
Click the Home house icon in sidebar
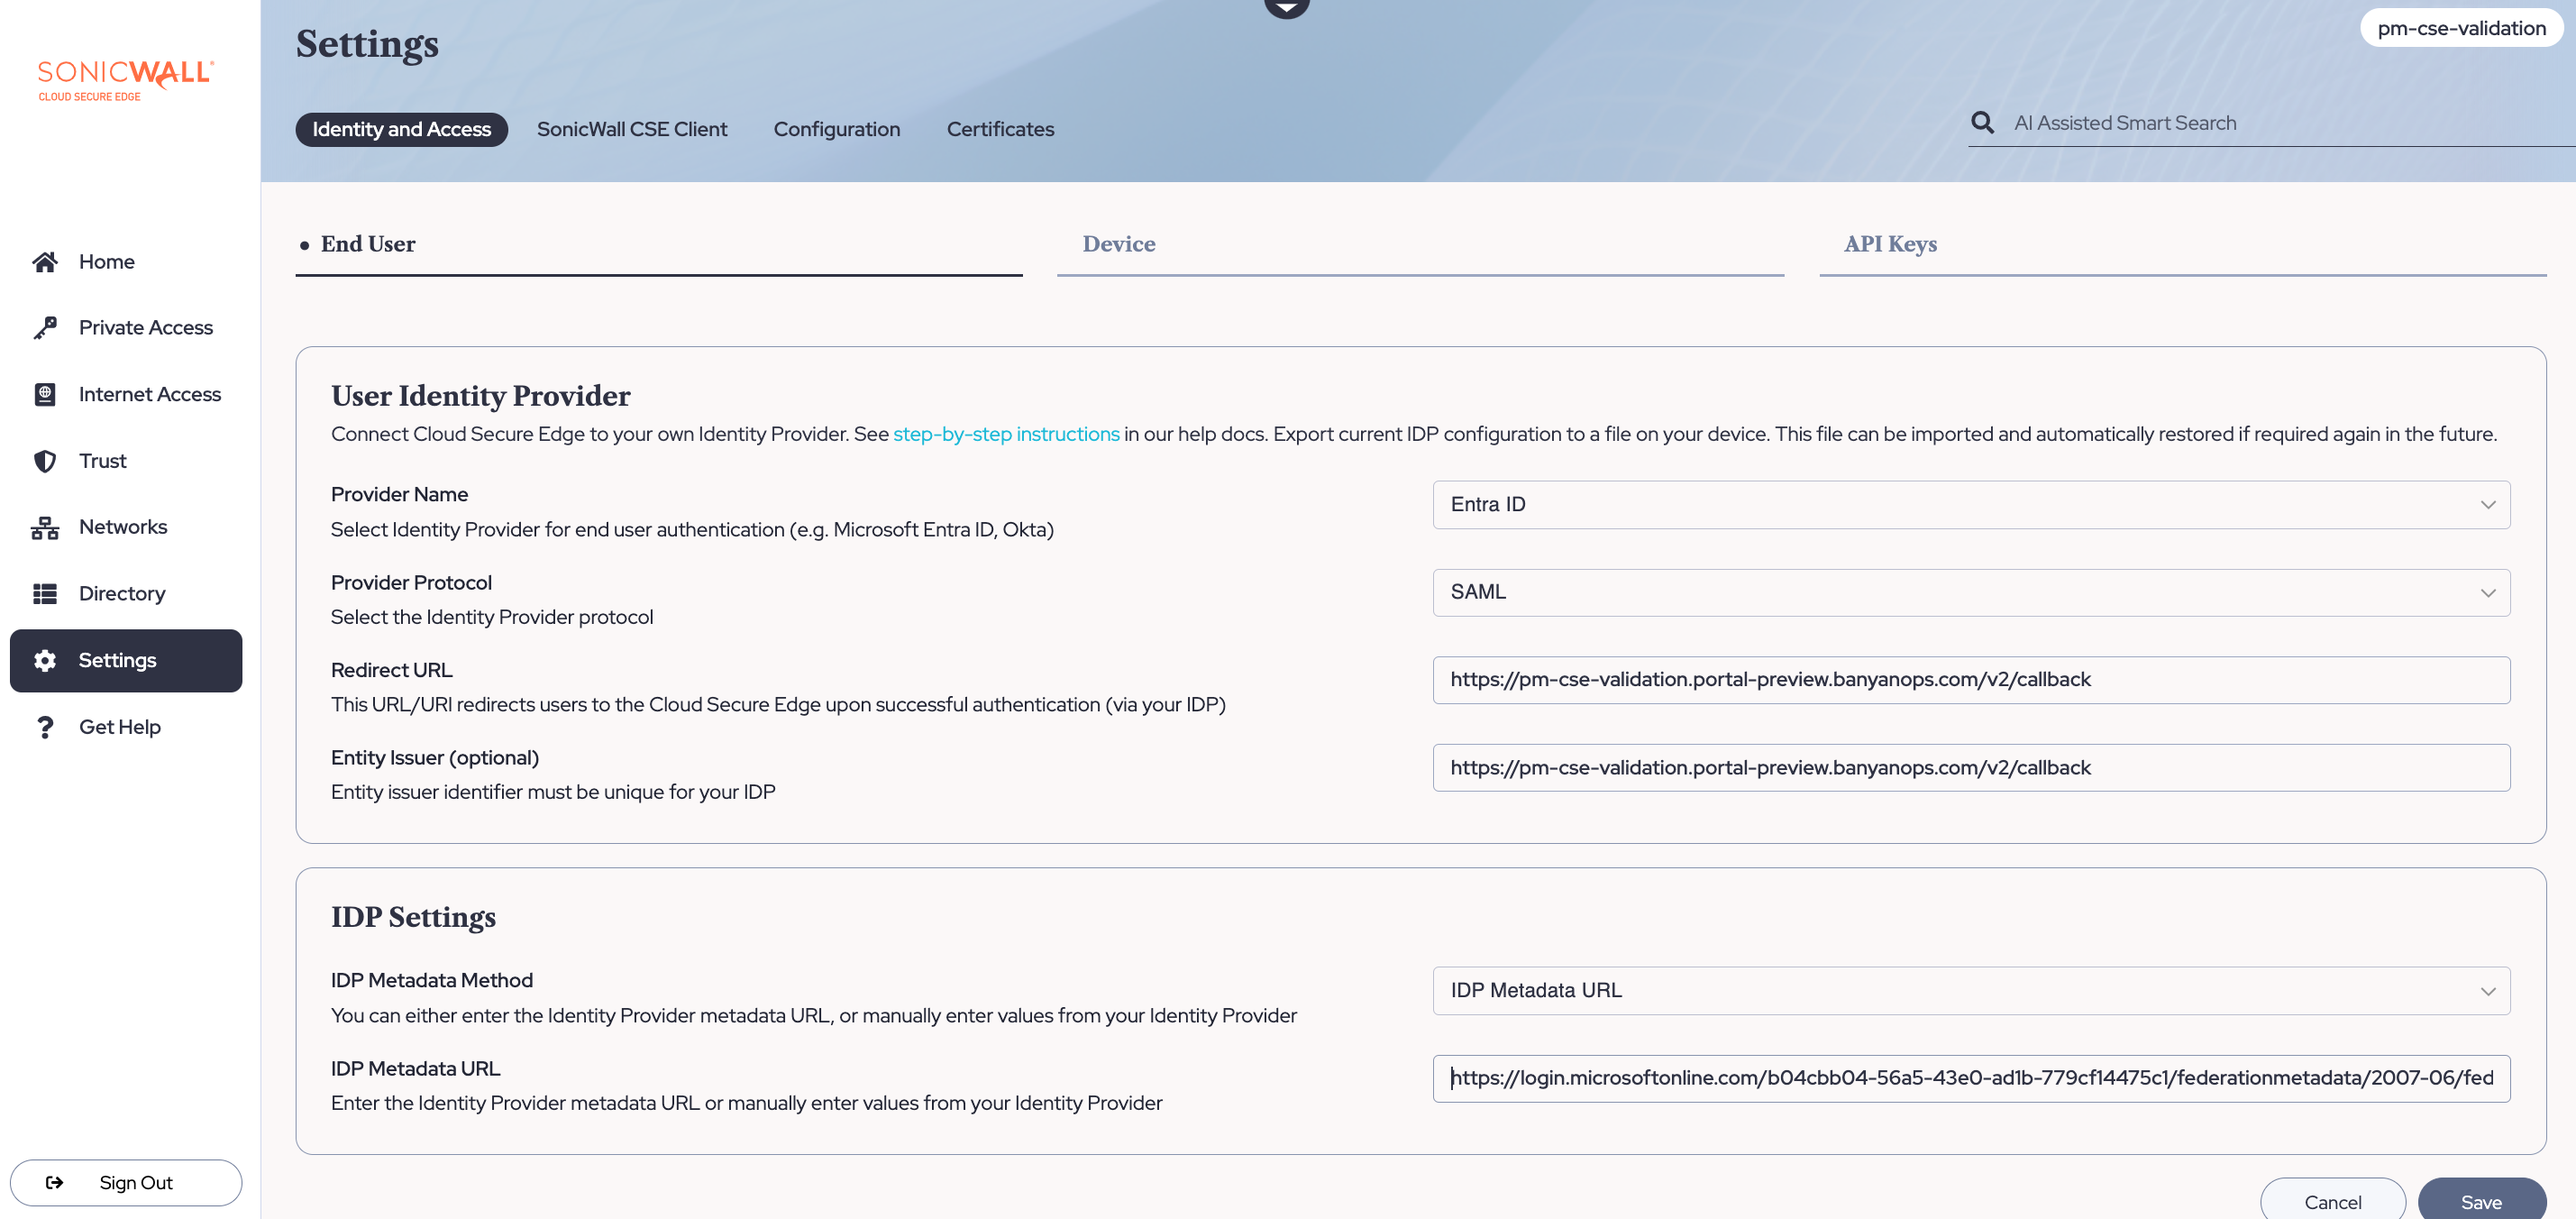(45, 262)
